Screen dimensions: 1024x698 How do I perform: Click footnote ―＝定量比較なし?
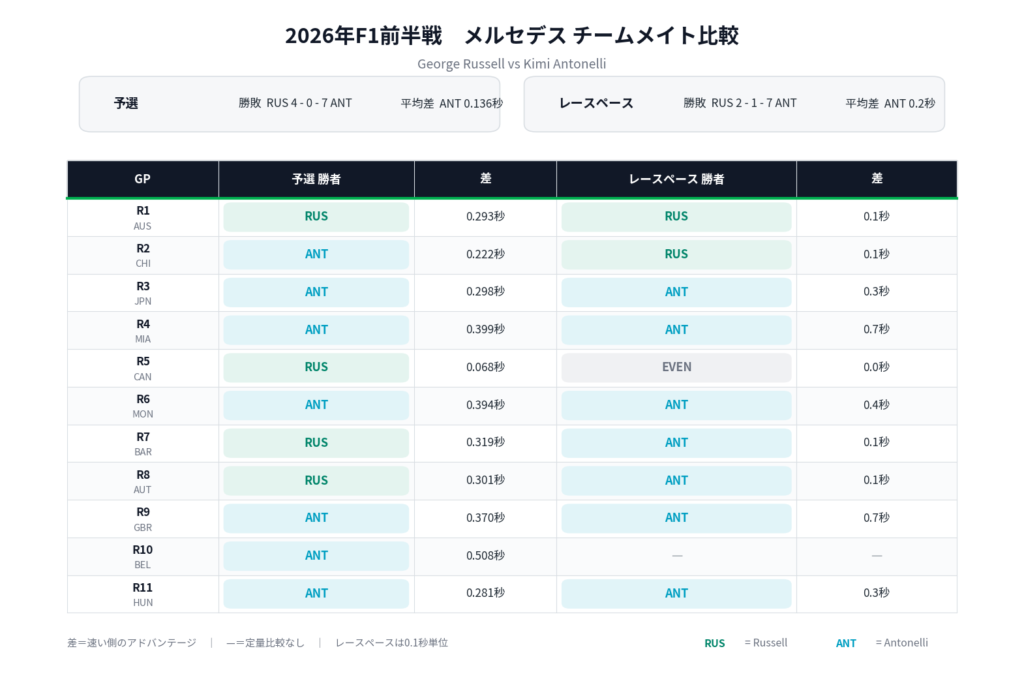265,643
